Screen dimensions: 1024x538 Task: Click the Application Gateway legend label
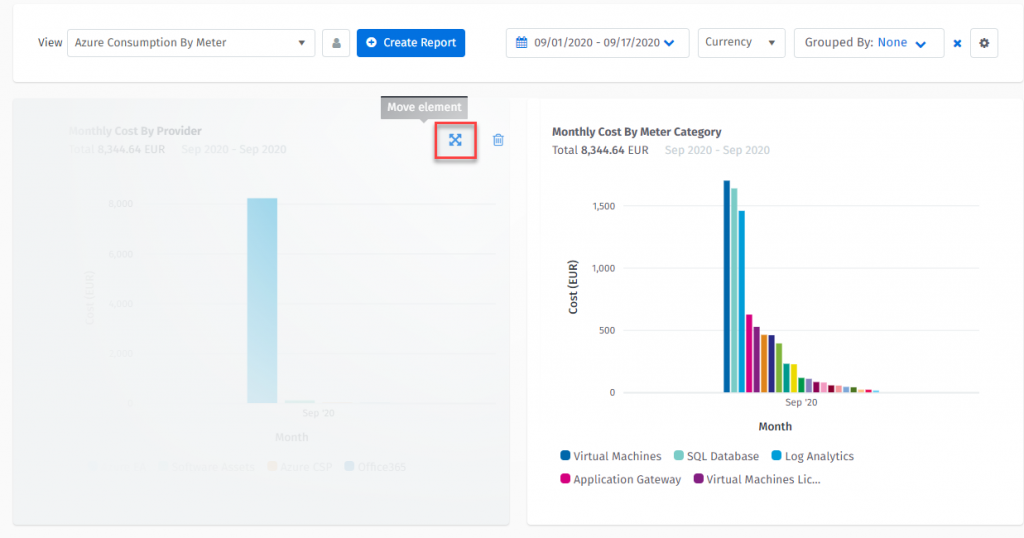(x=627, y=479)
